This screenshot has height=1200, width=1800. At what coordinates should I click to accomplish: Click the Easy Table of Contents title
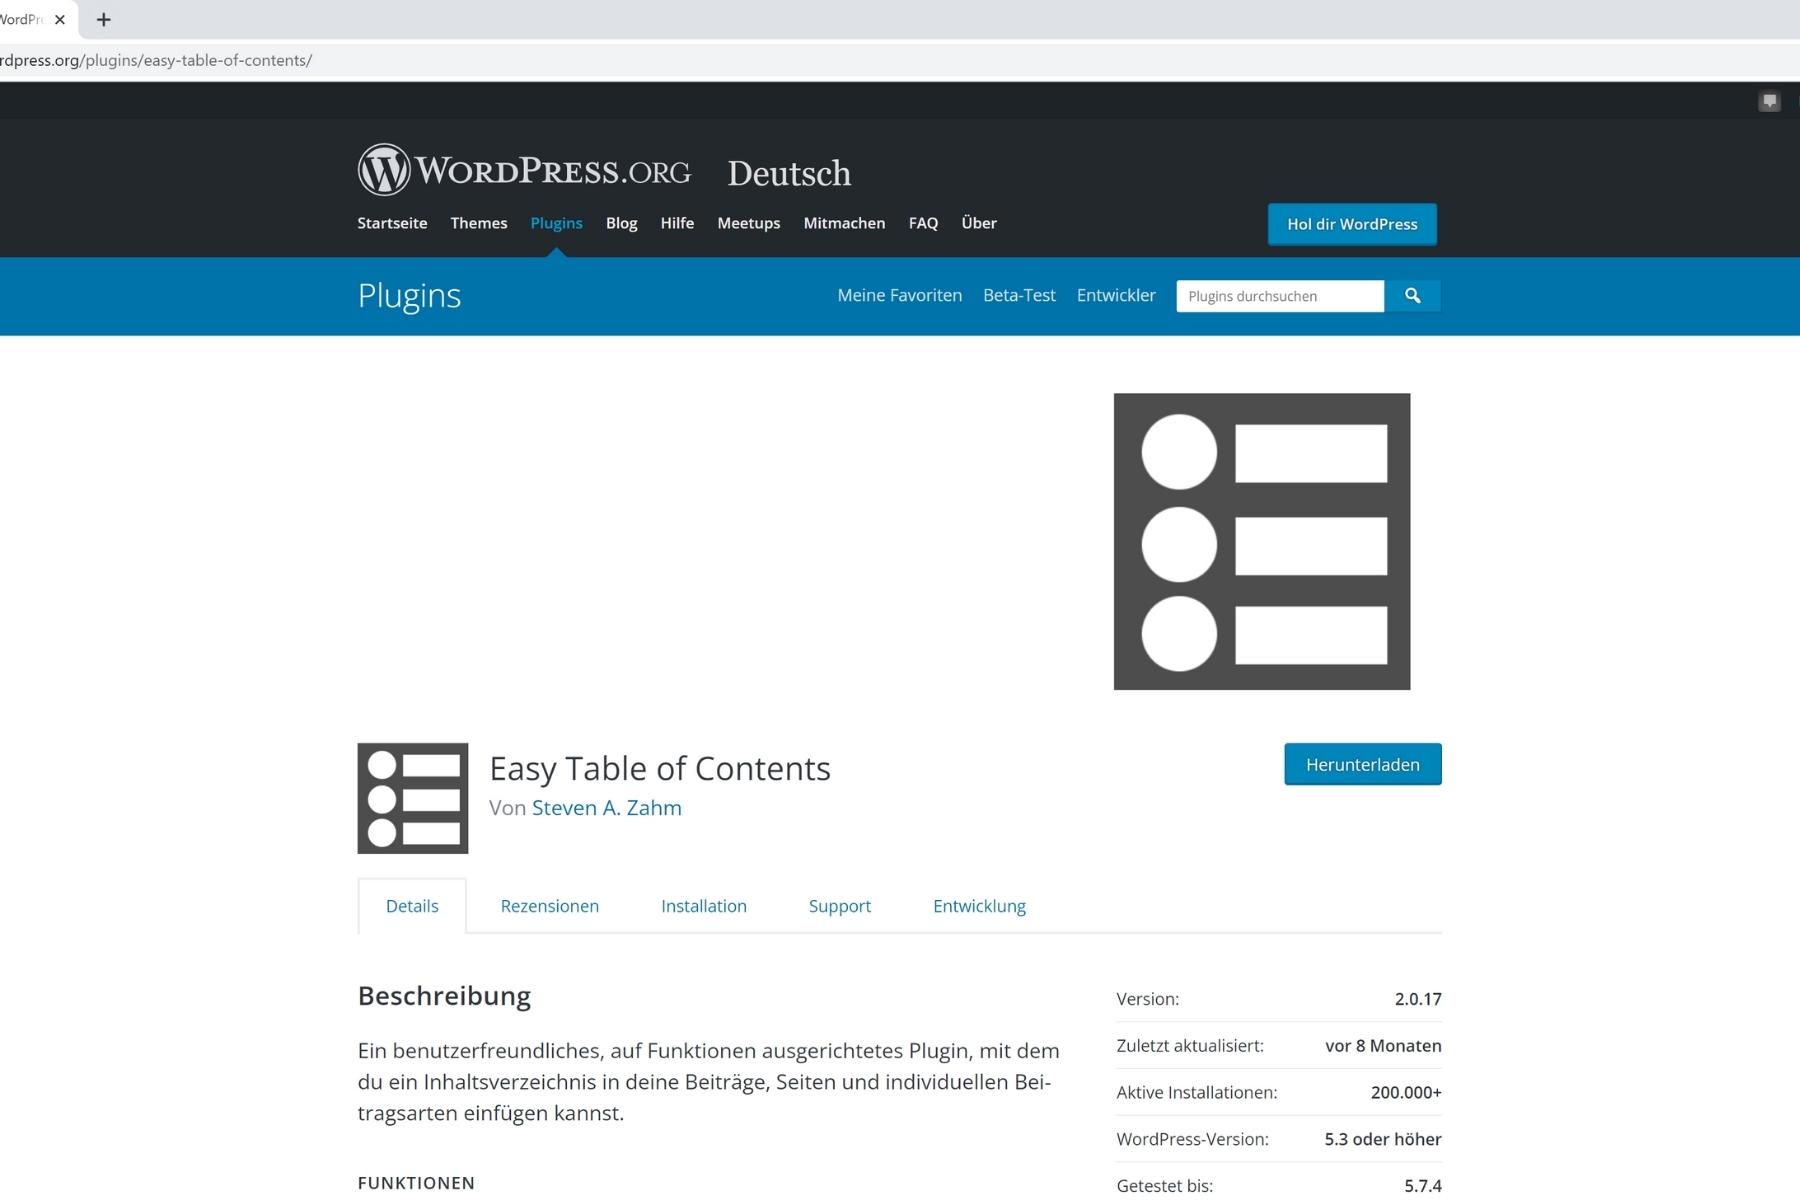pos(660,768)
